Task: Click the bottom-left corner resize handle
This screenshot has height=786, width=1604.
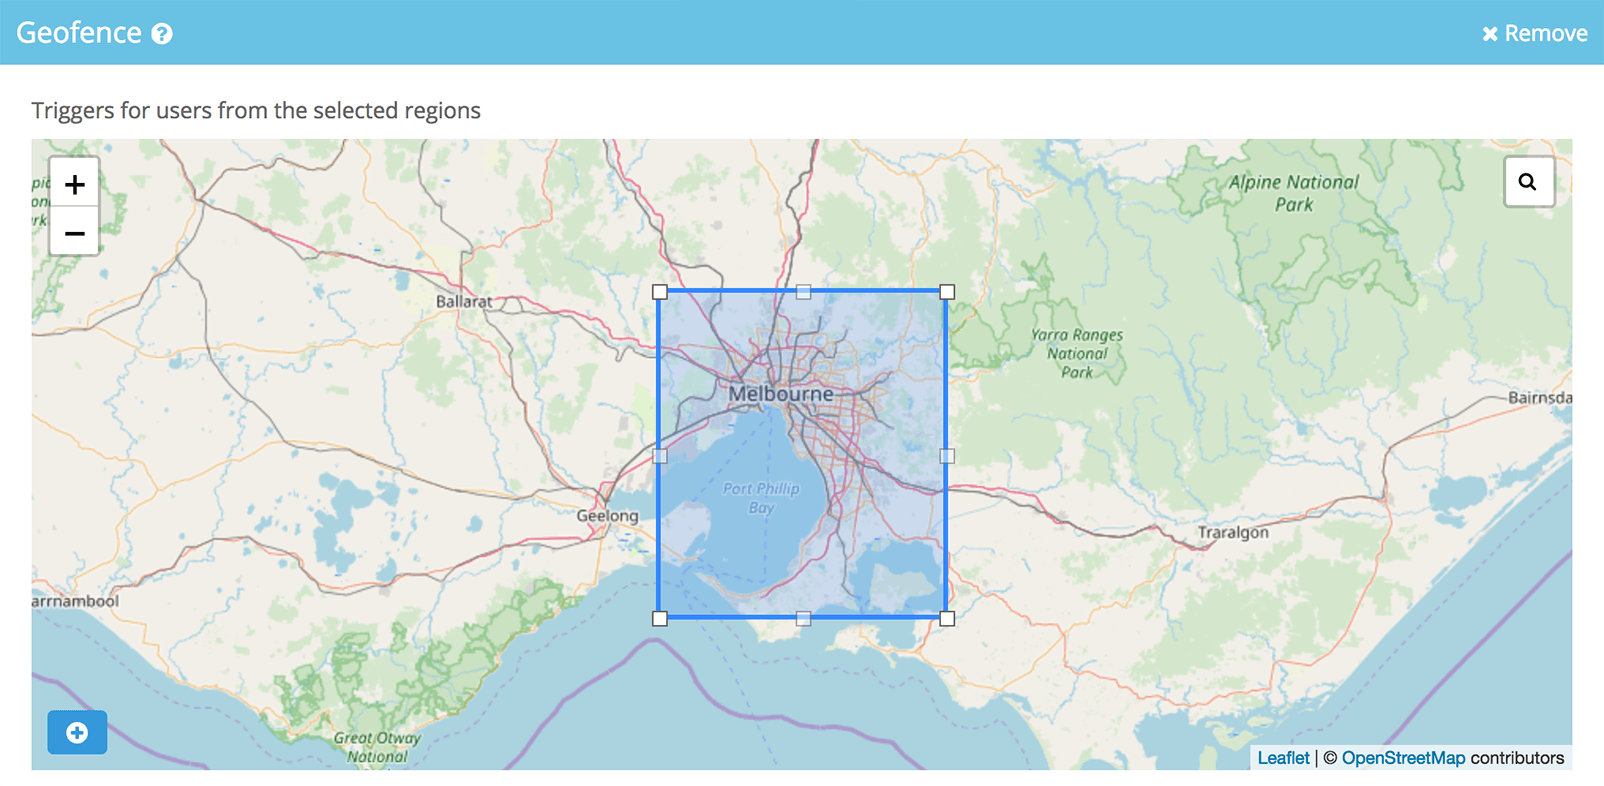Action: [x=660, y=619]
